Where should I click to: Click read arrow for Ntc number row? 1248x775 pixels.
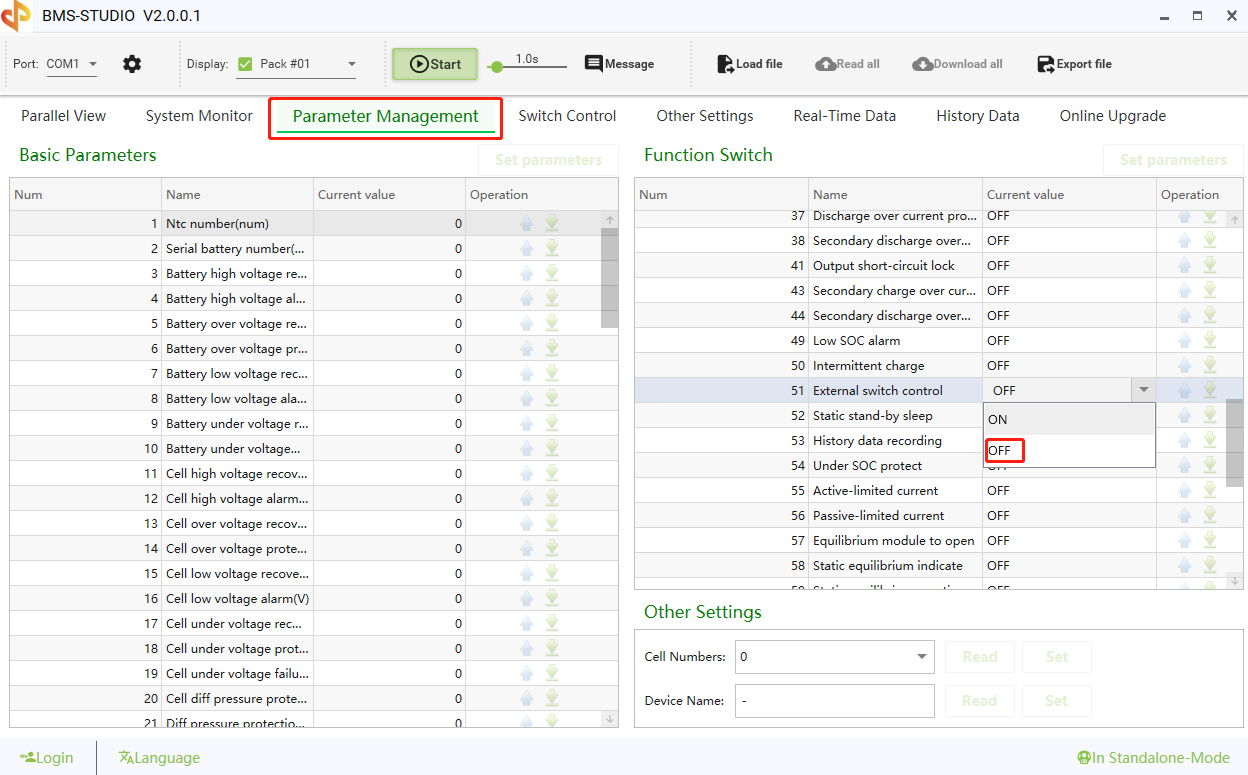click(x=527, y=223)
